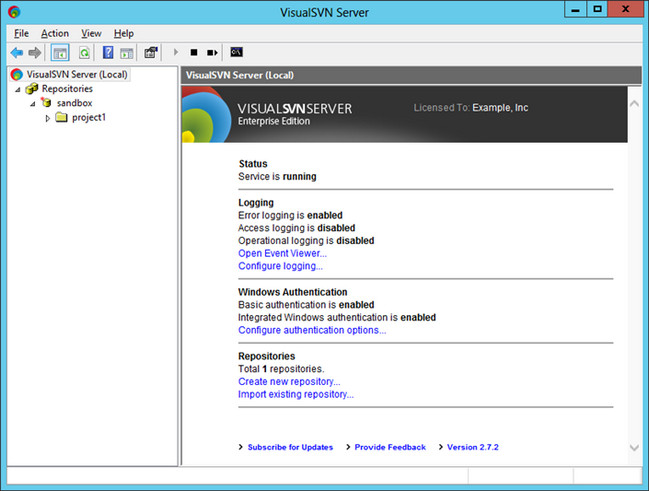The image size is (649, 491).
Task: Click Configure logging link
Action: 280,266
